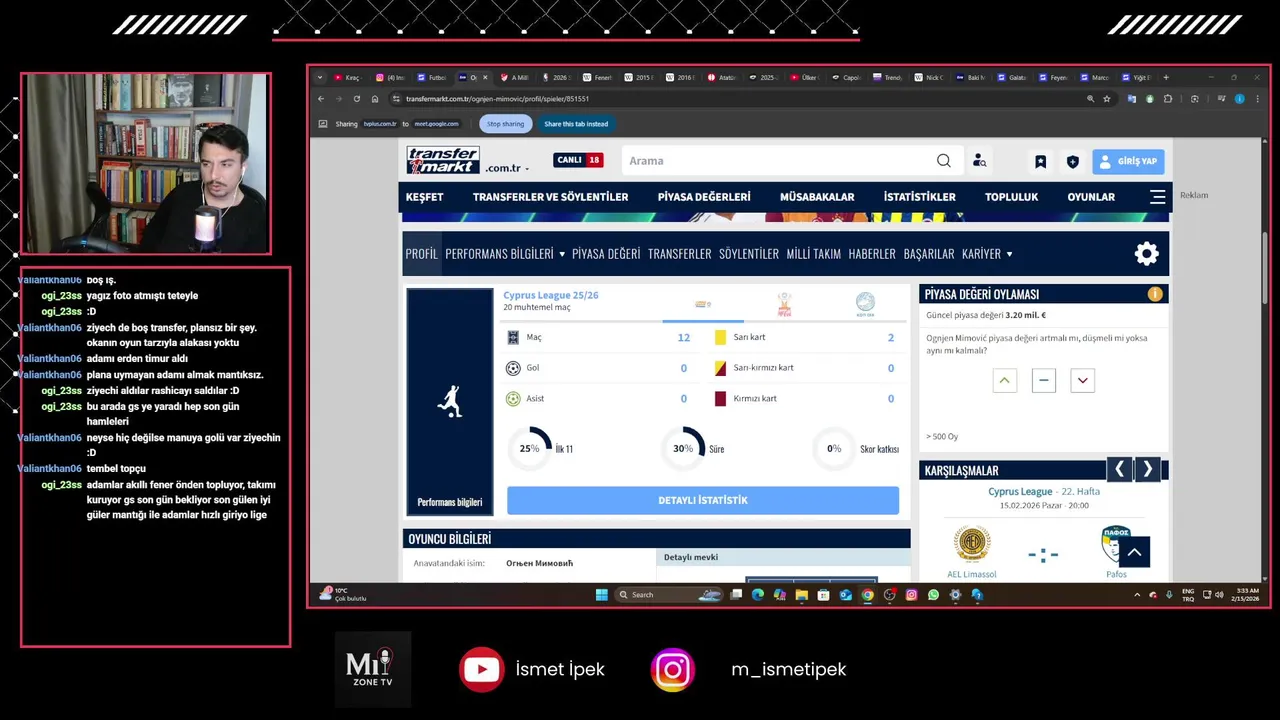Click the AEL Limassol club crest
1280x720 pixels.
pos(971,545)
